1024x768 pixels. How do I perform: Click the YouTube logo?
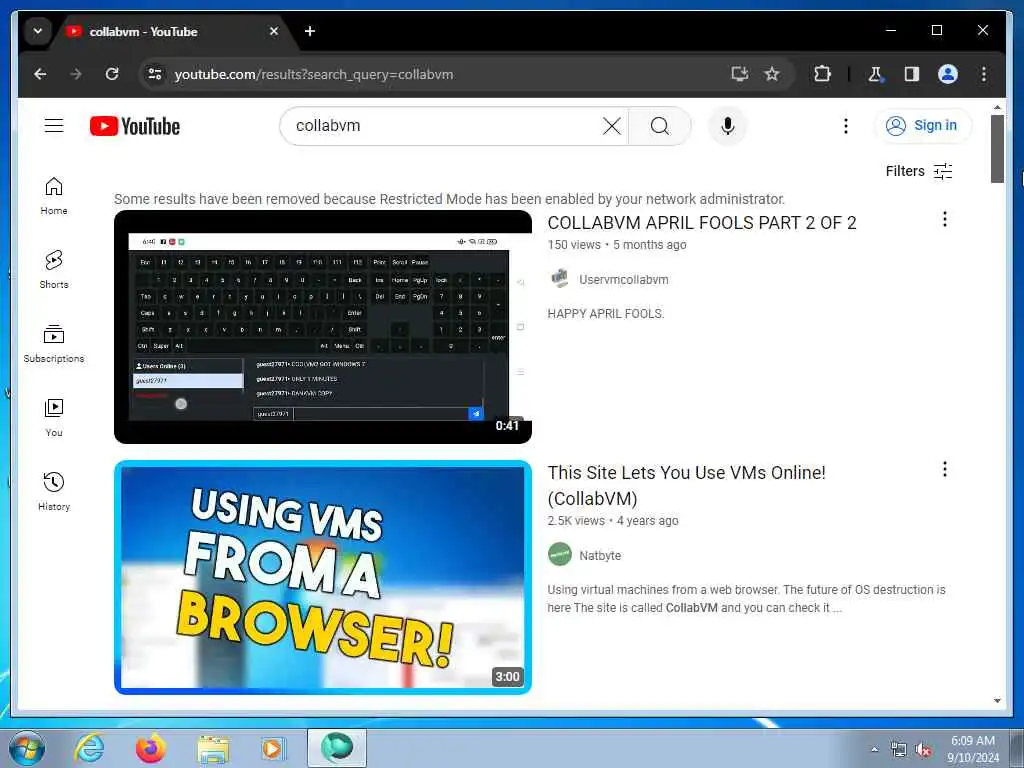click(135, 126)
